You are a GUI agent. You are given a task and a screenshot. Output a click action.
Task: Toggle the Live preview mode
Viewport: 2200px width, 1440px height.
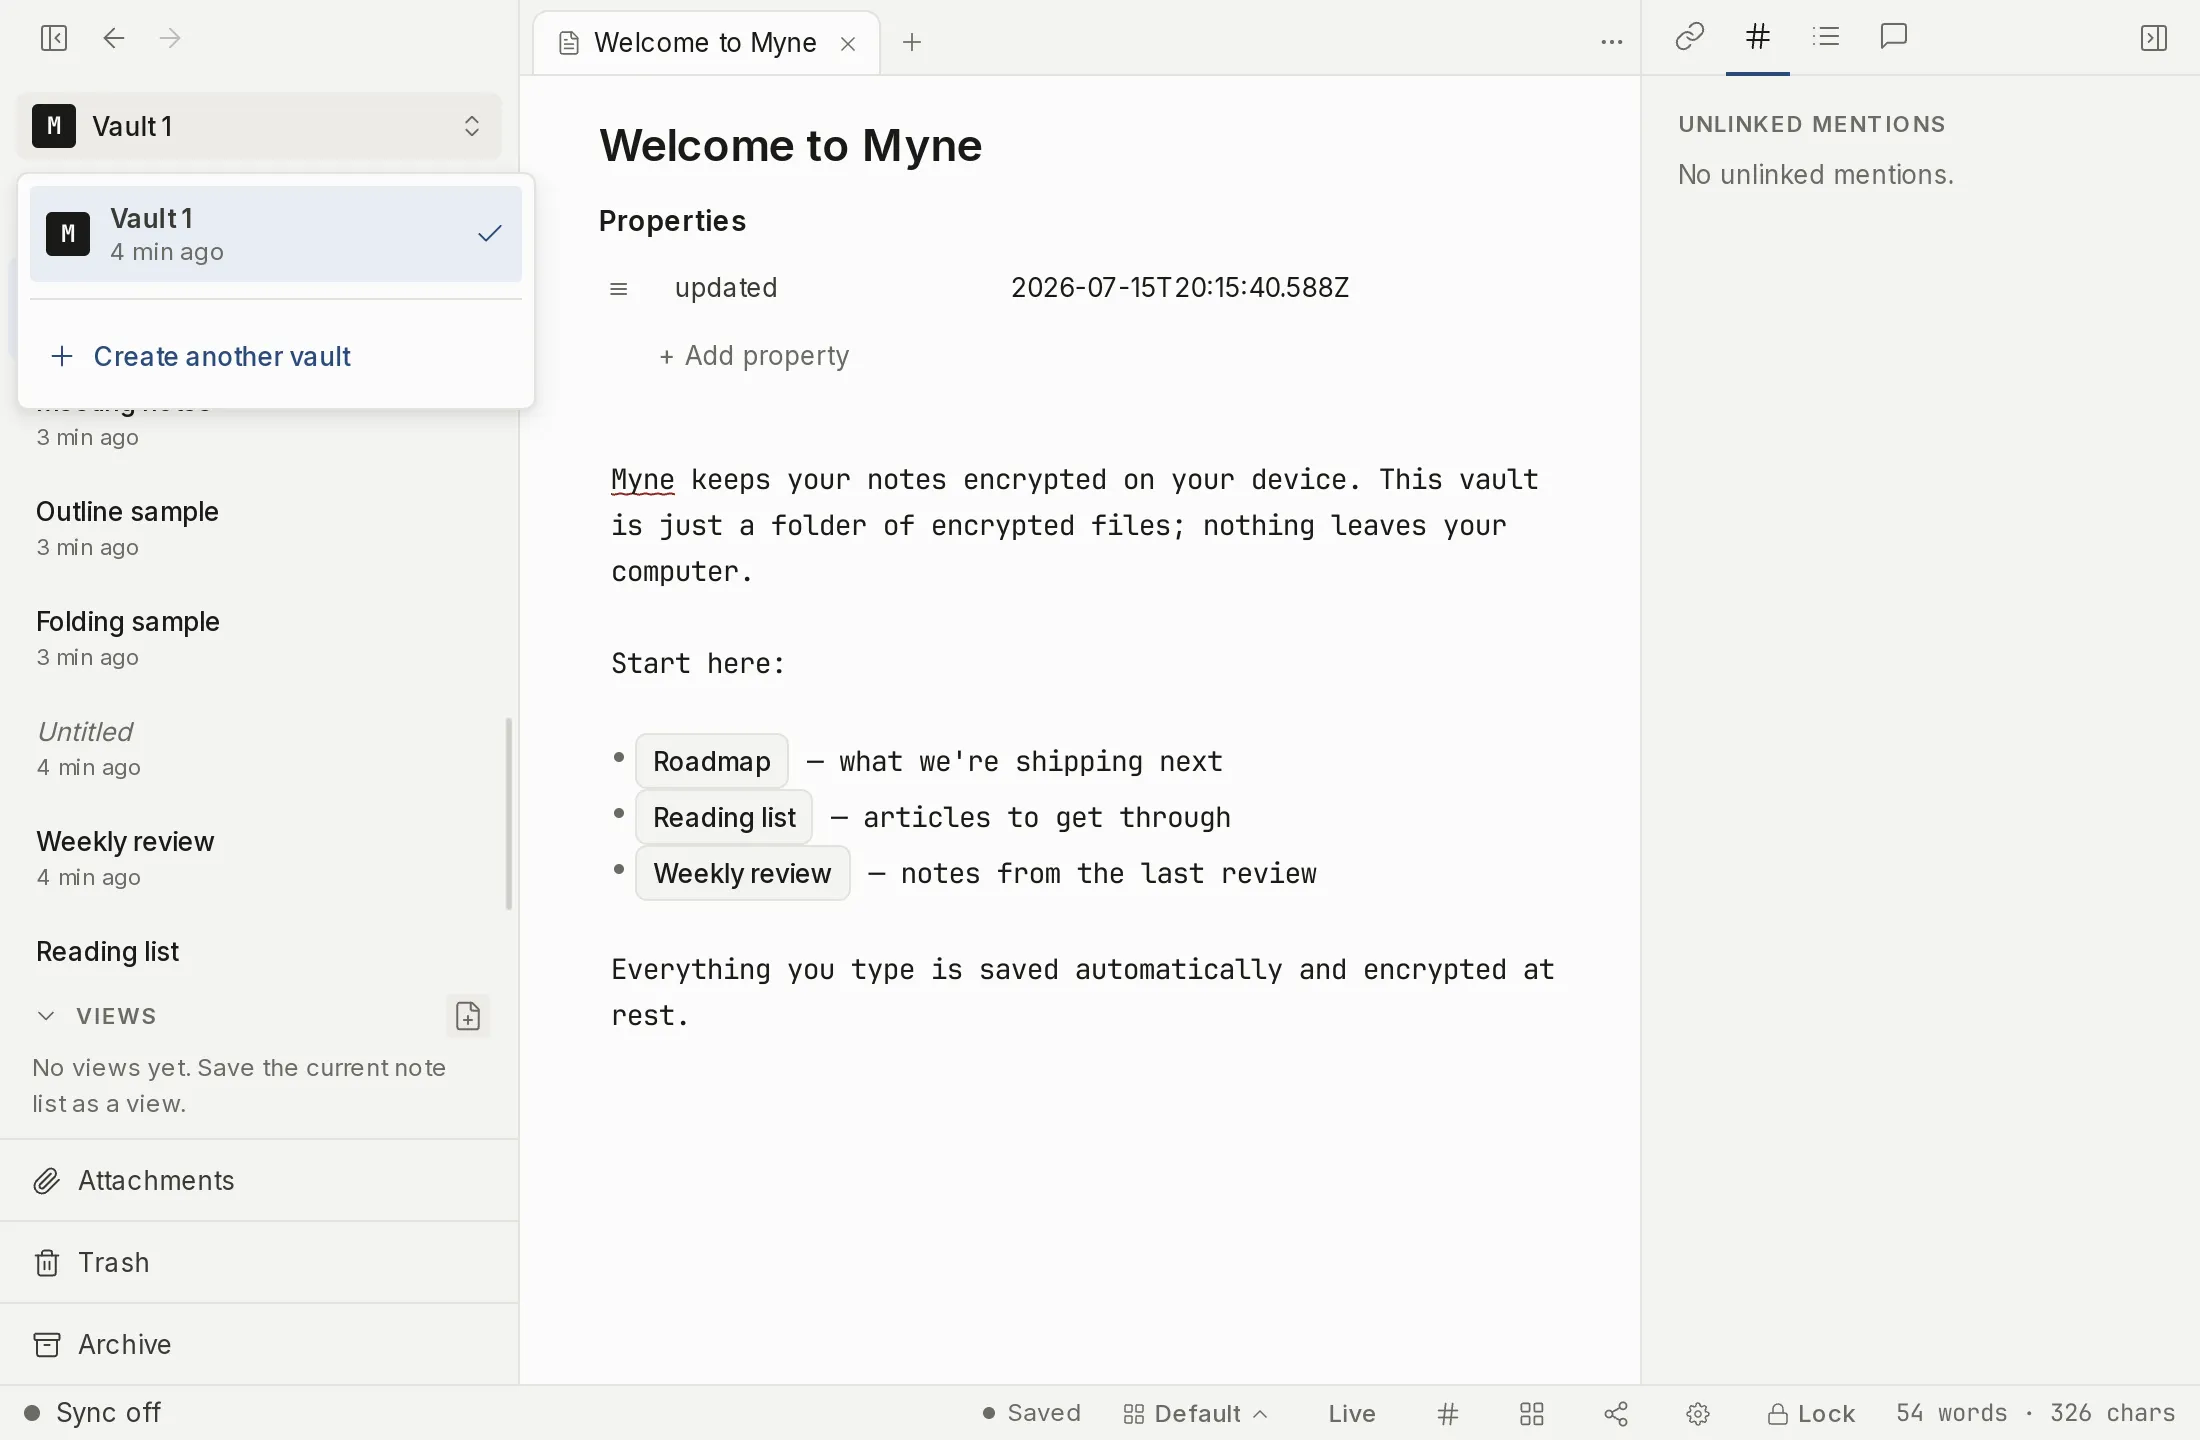click(x=1352, y=1414)
